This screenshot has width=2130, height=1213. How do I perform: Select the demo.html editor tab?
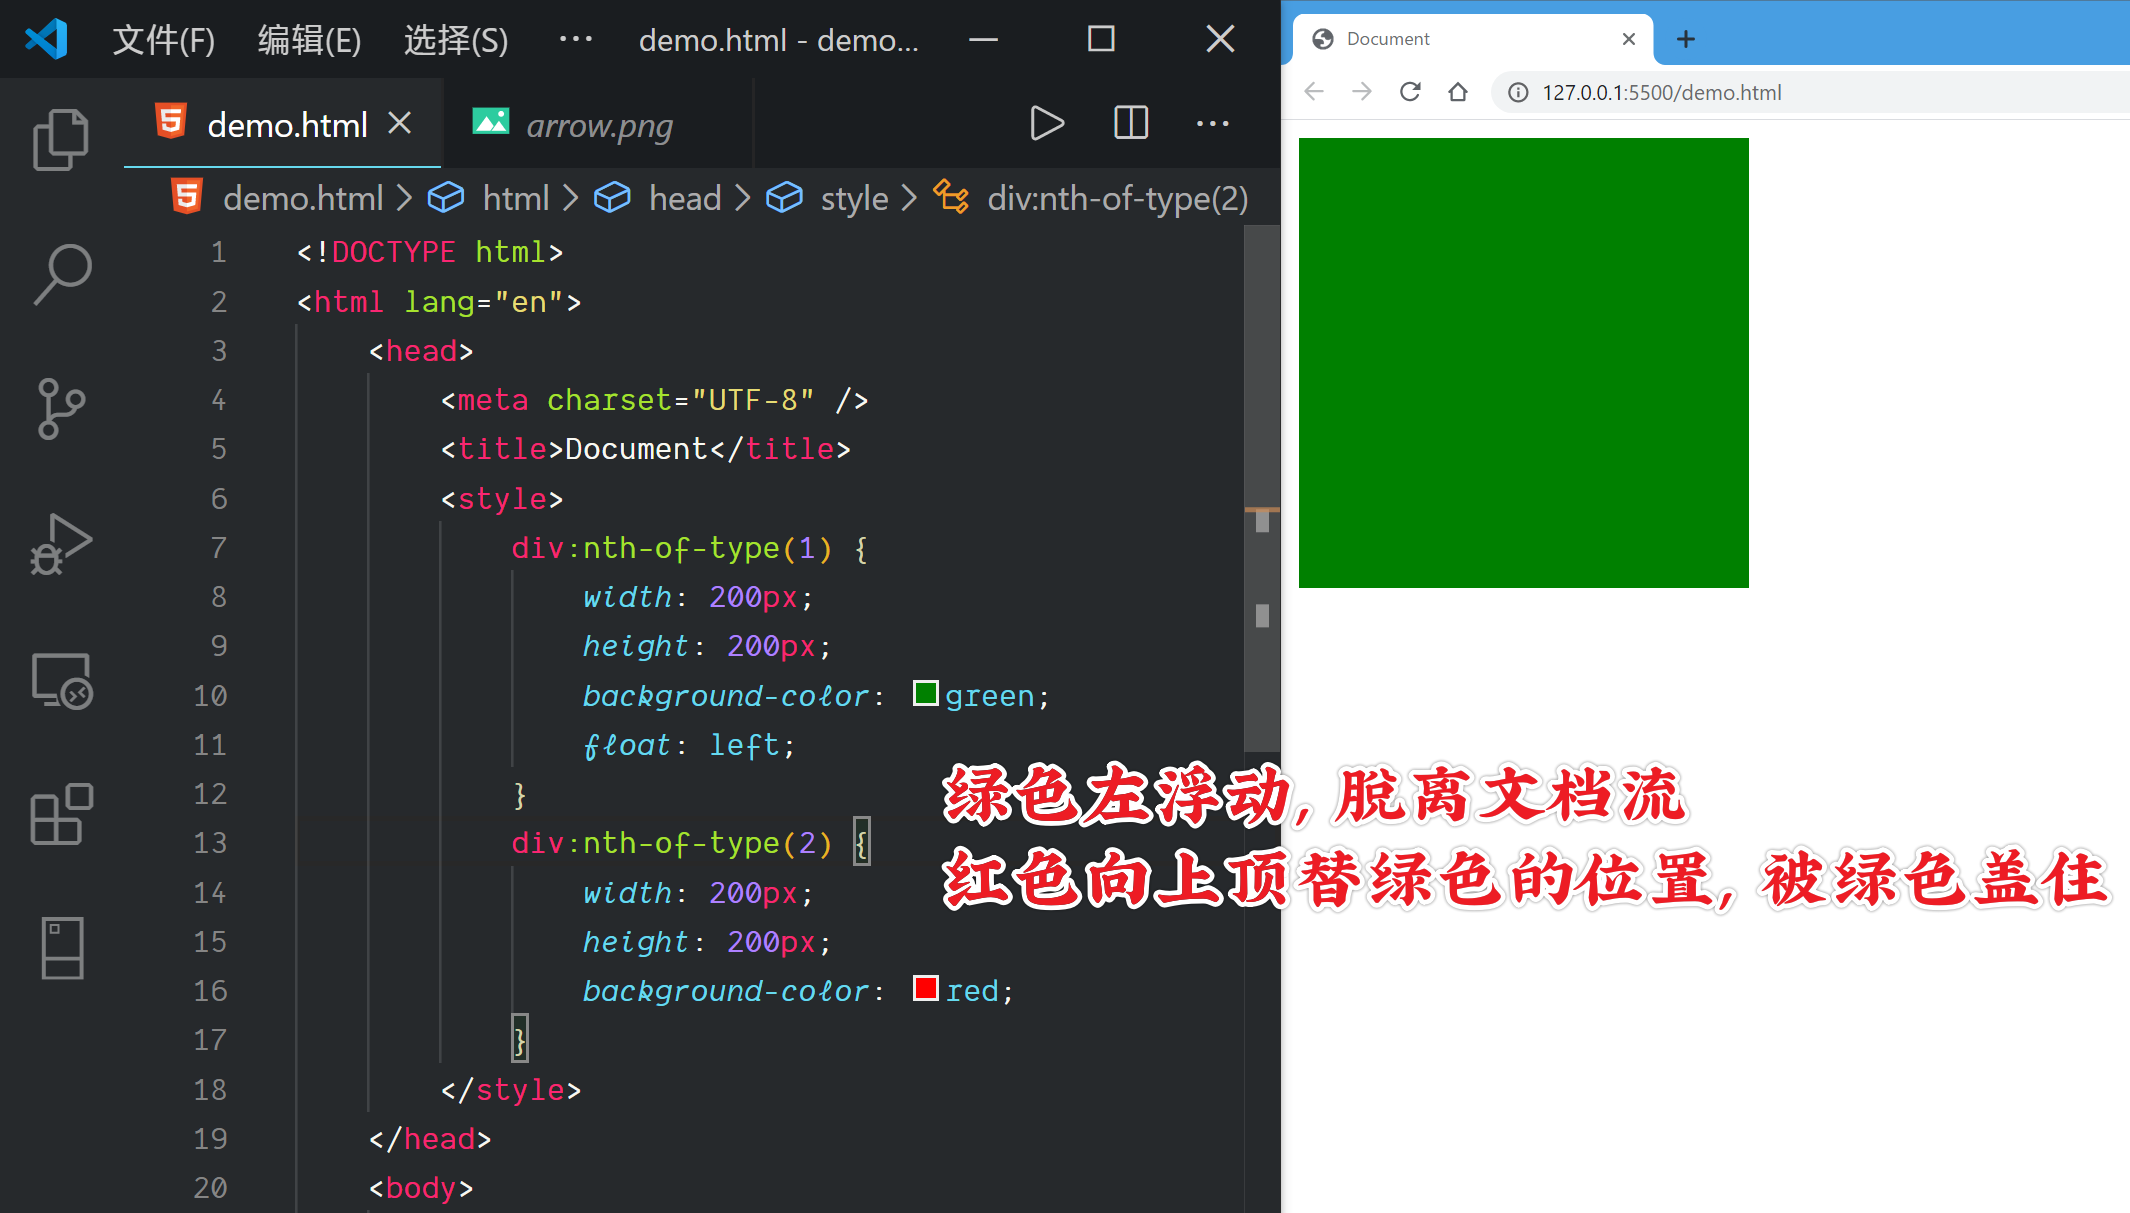282,125
